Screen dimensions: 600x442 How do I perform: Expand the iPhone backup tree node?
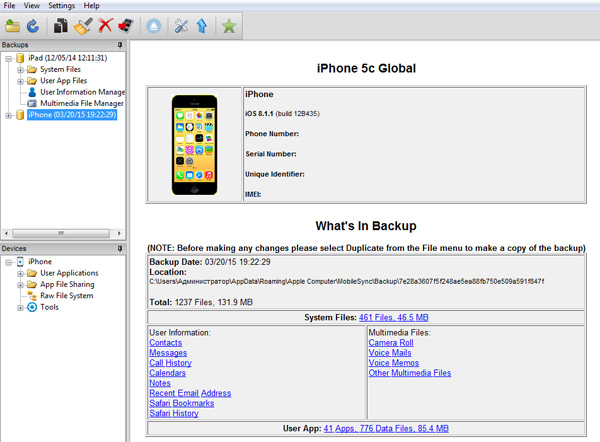[x=9, y=115]
